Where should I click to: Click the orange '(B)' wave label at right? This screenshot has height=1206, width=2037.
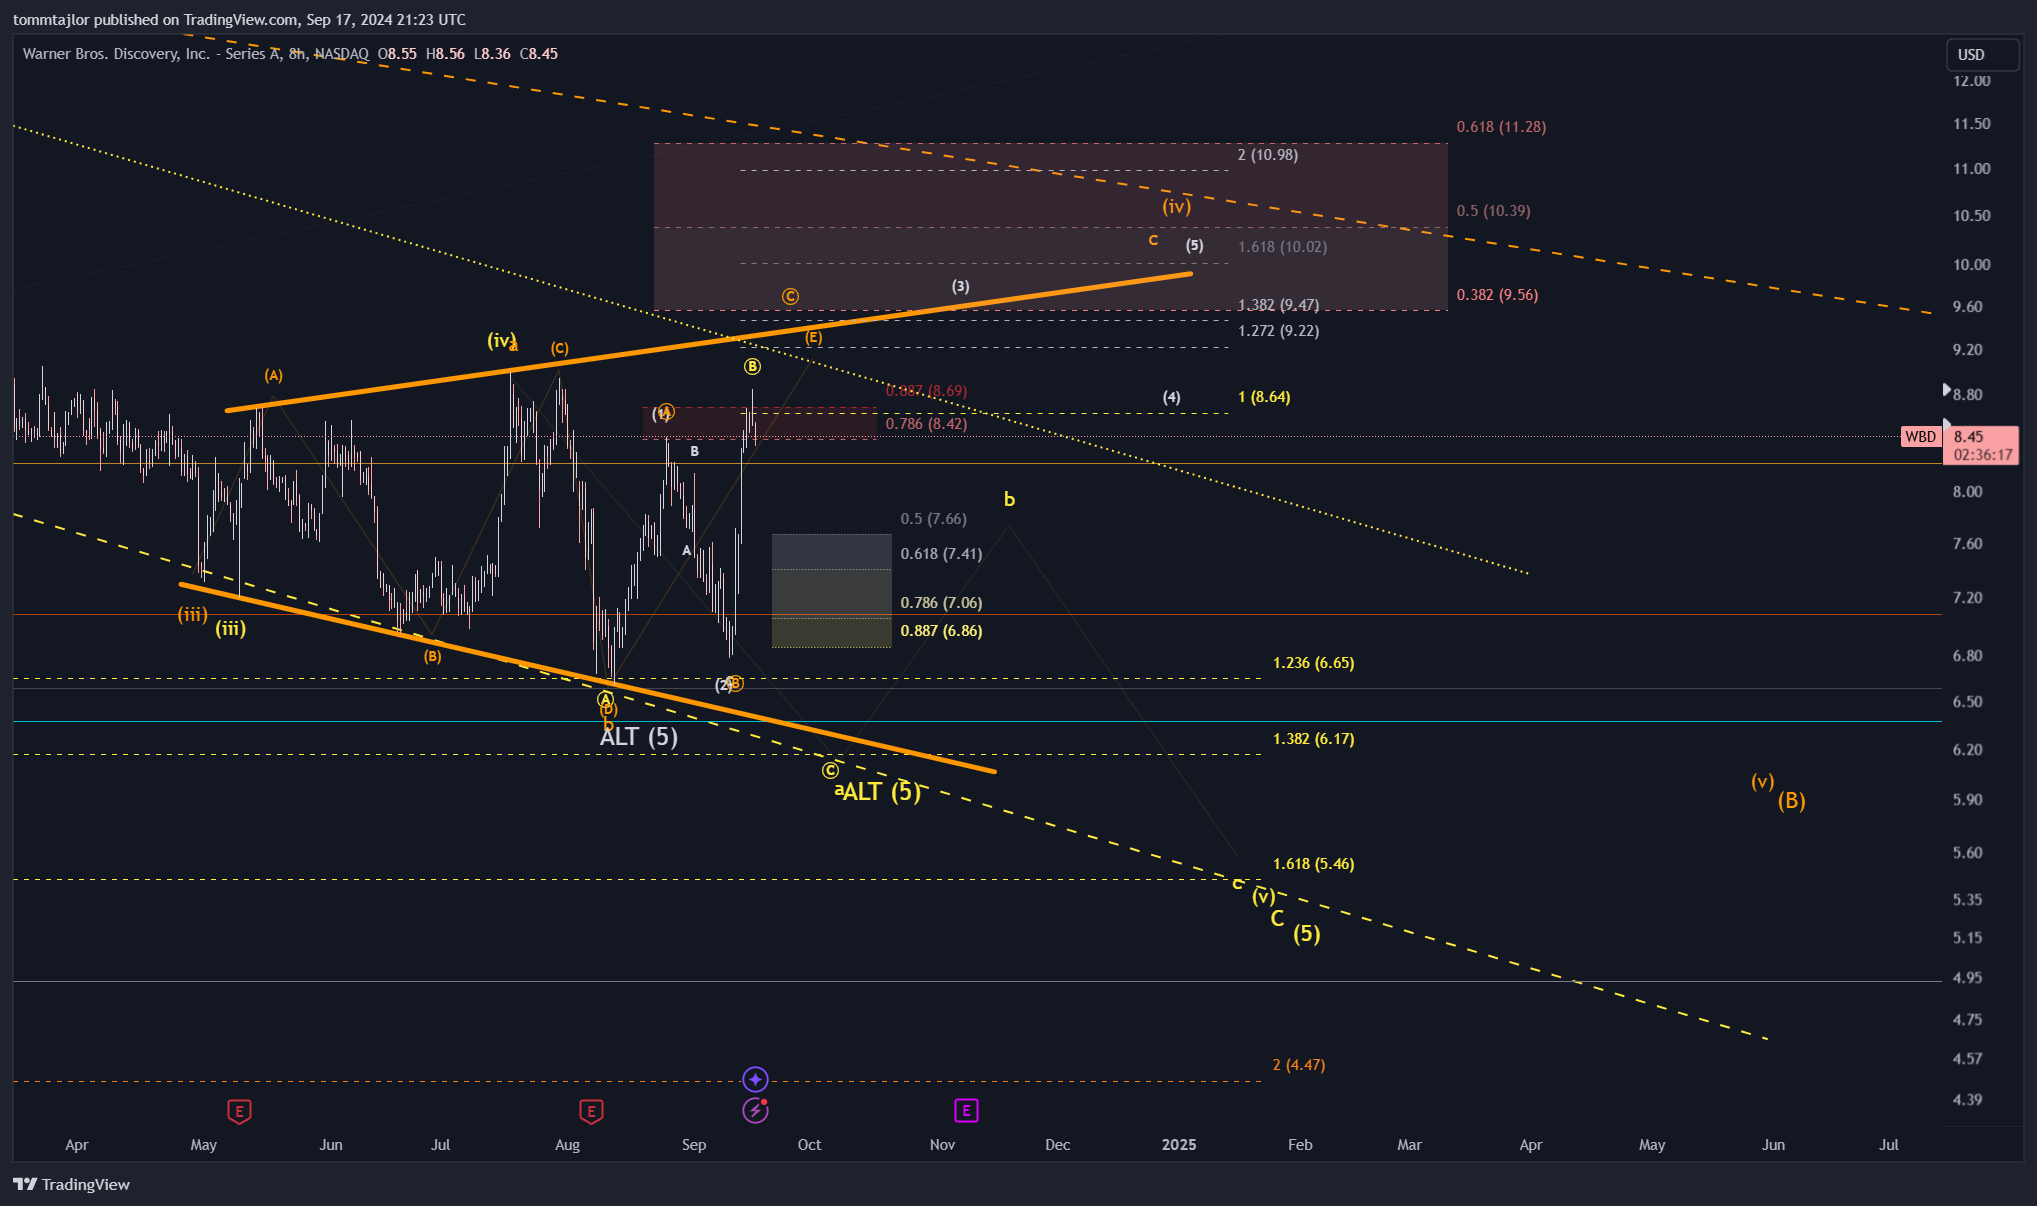(x=1791, y=801)
